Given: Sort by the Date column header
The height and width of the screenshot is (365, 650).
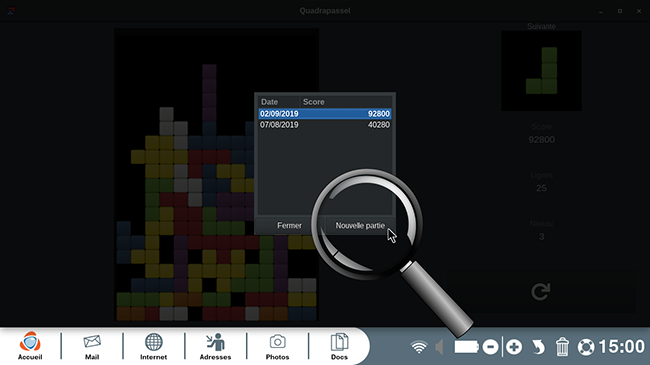Looking at the screenshot, I should tap(279, 102).
